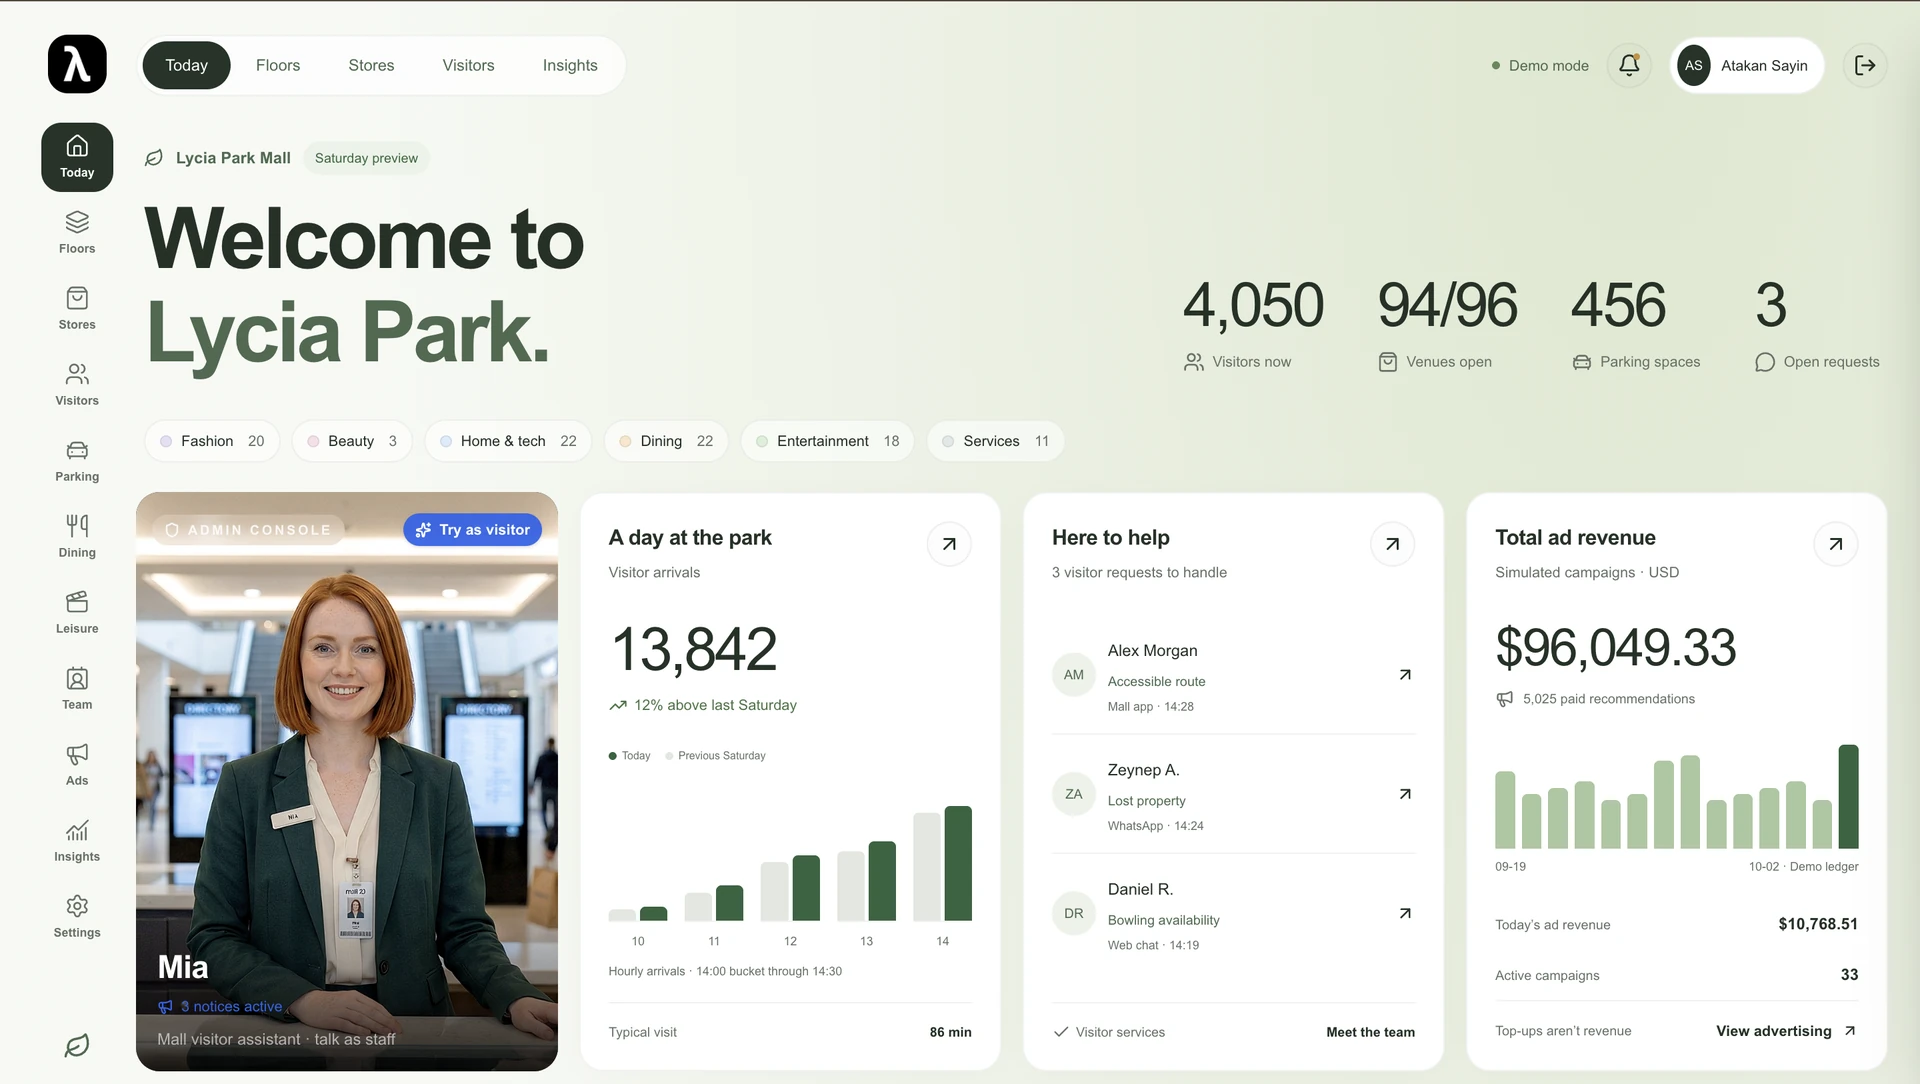Open Team in the left sidebar

pos(77,688)
